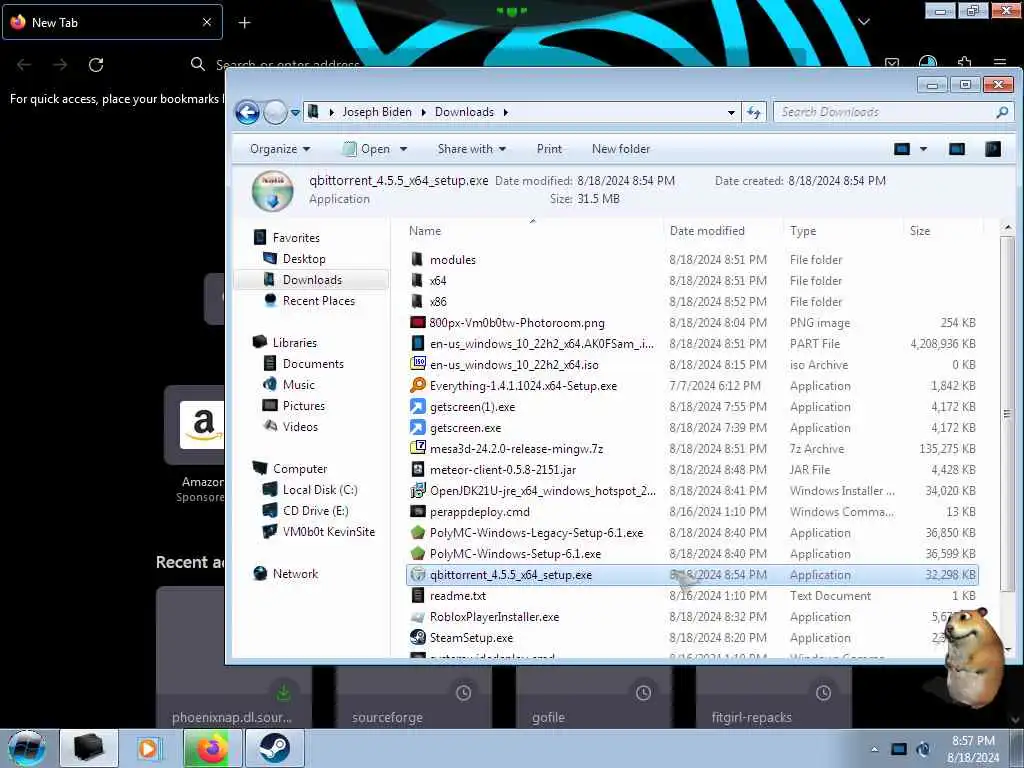The image size is (1024, 768).
Task: Open the Documents library
Action: 313,364
